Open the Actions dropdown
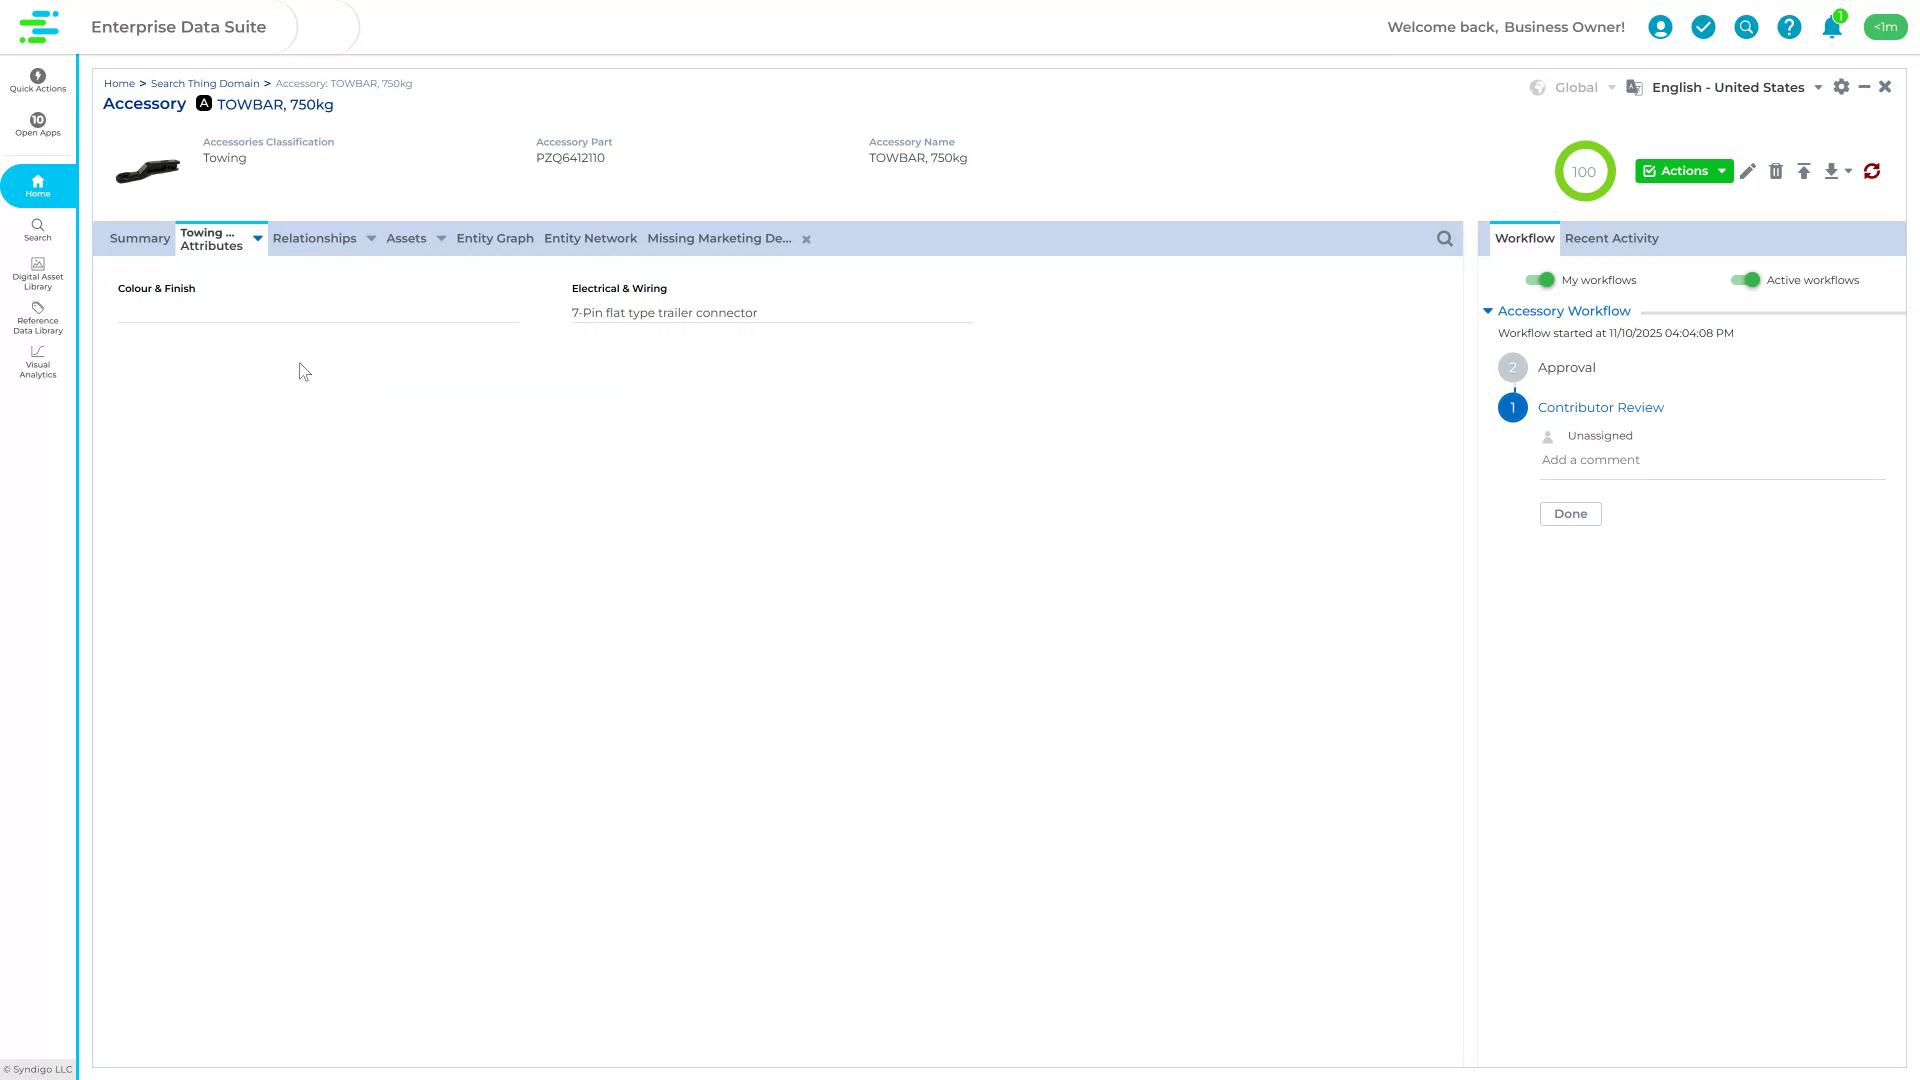The width and height of the screenshot is (1920, 1080). (x=1683, y=171)
